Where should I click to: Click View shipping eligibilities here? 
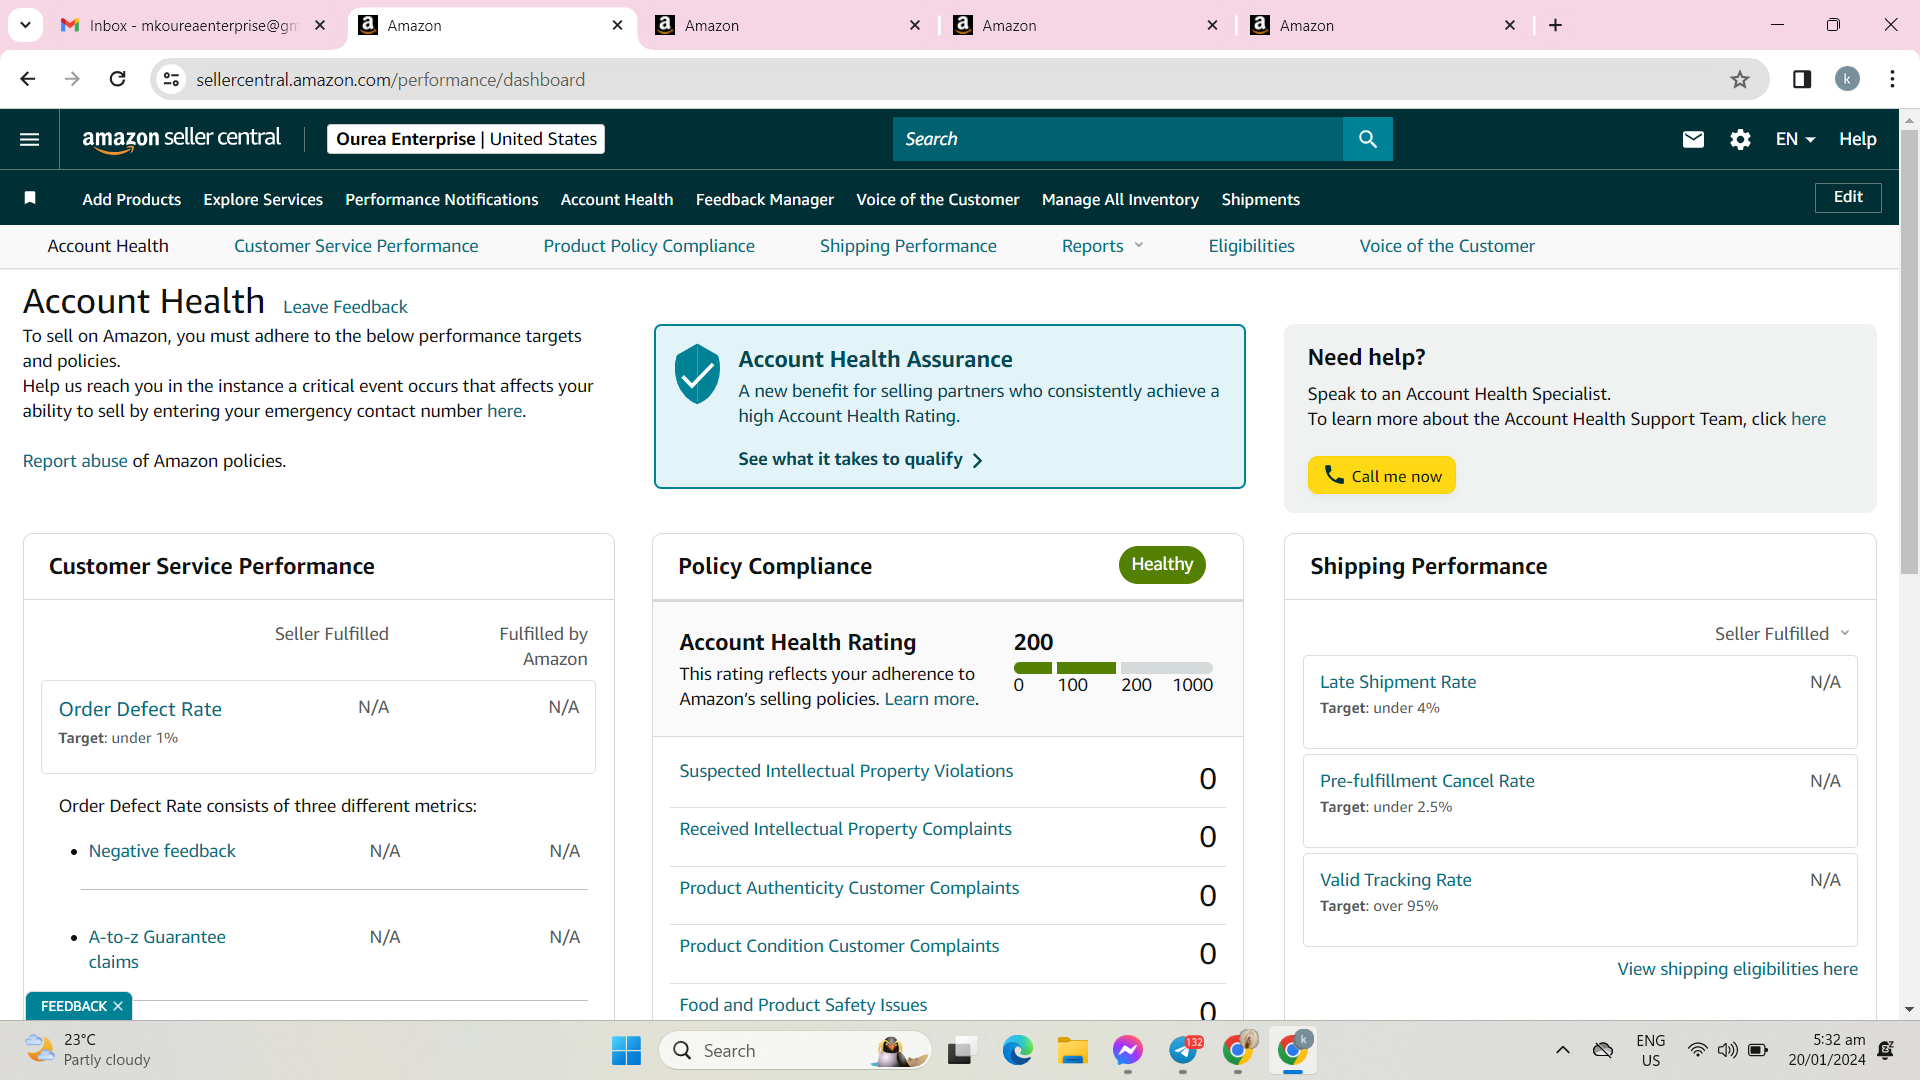point(1738,969)
